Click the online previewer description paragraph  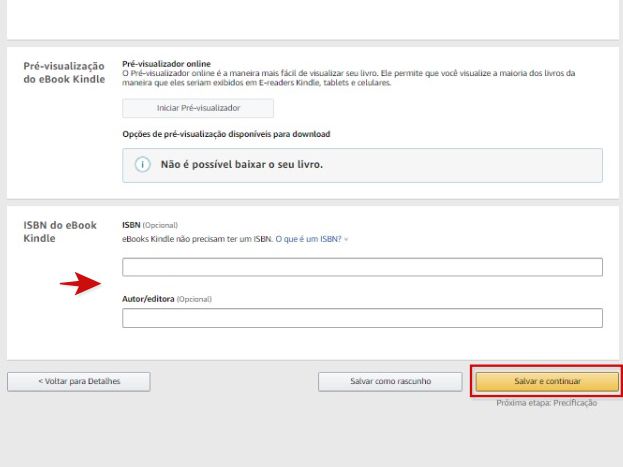(348, 78)
